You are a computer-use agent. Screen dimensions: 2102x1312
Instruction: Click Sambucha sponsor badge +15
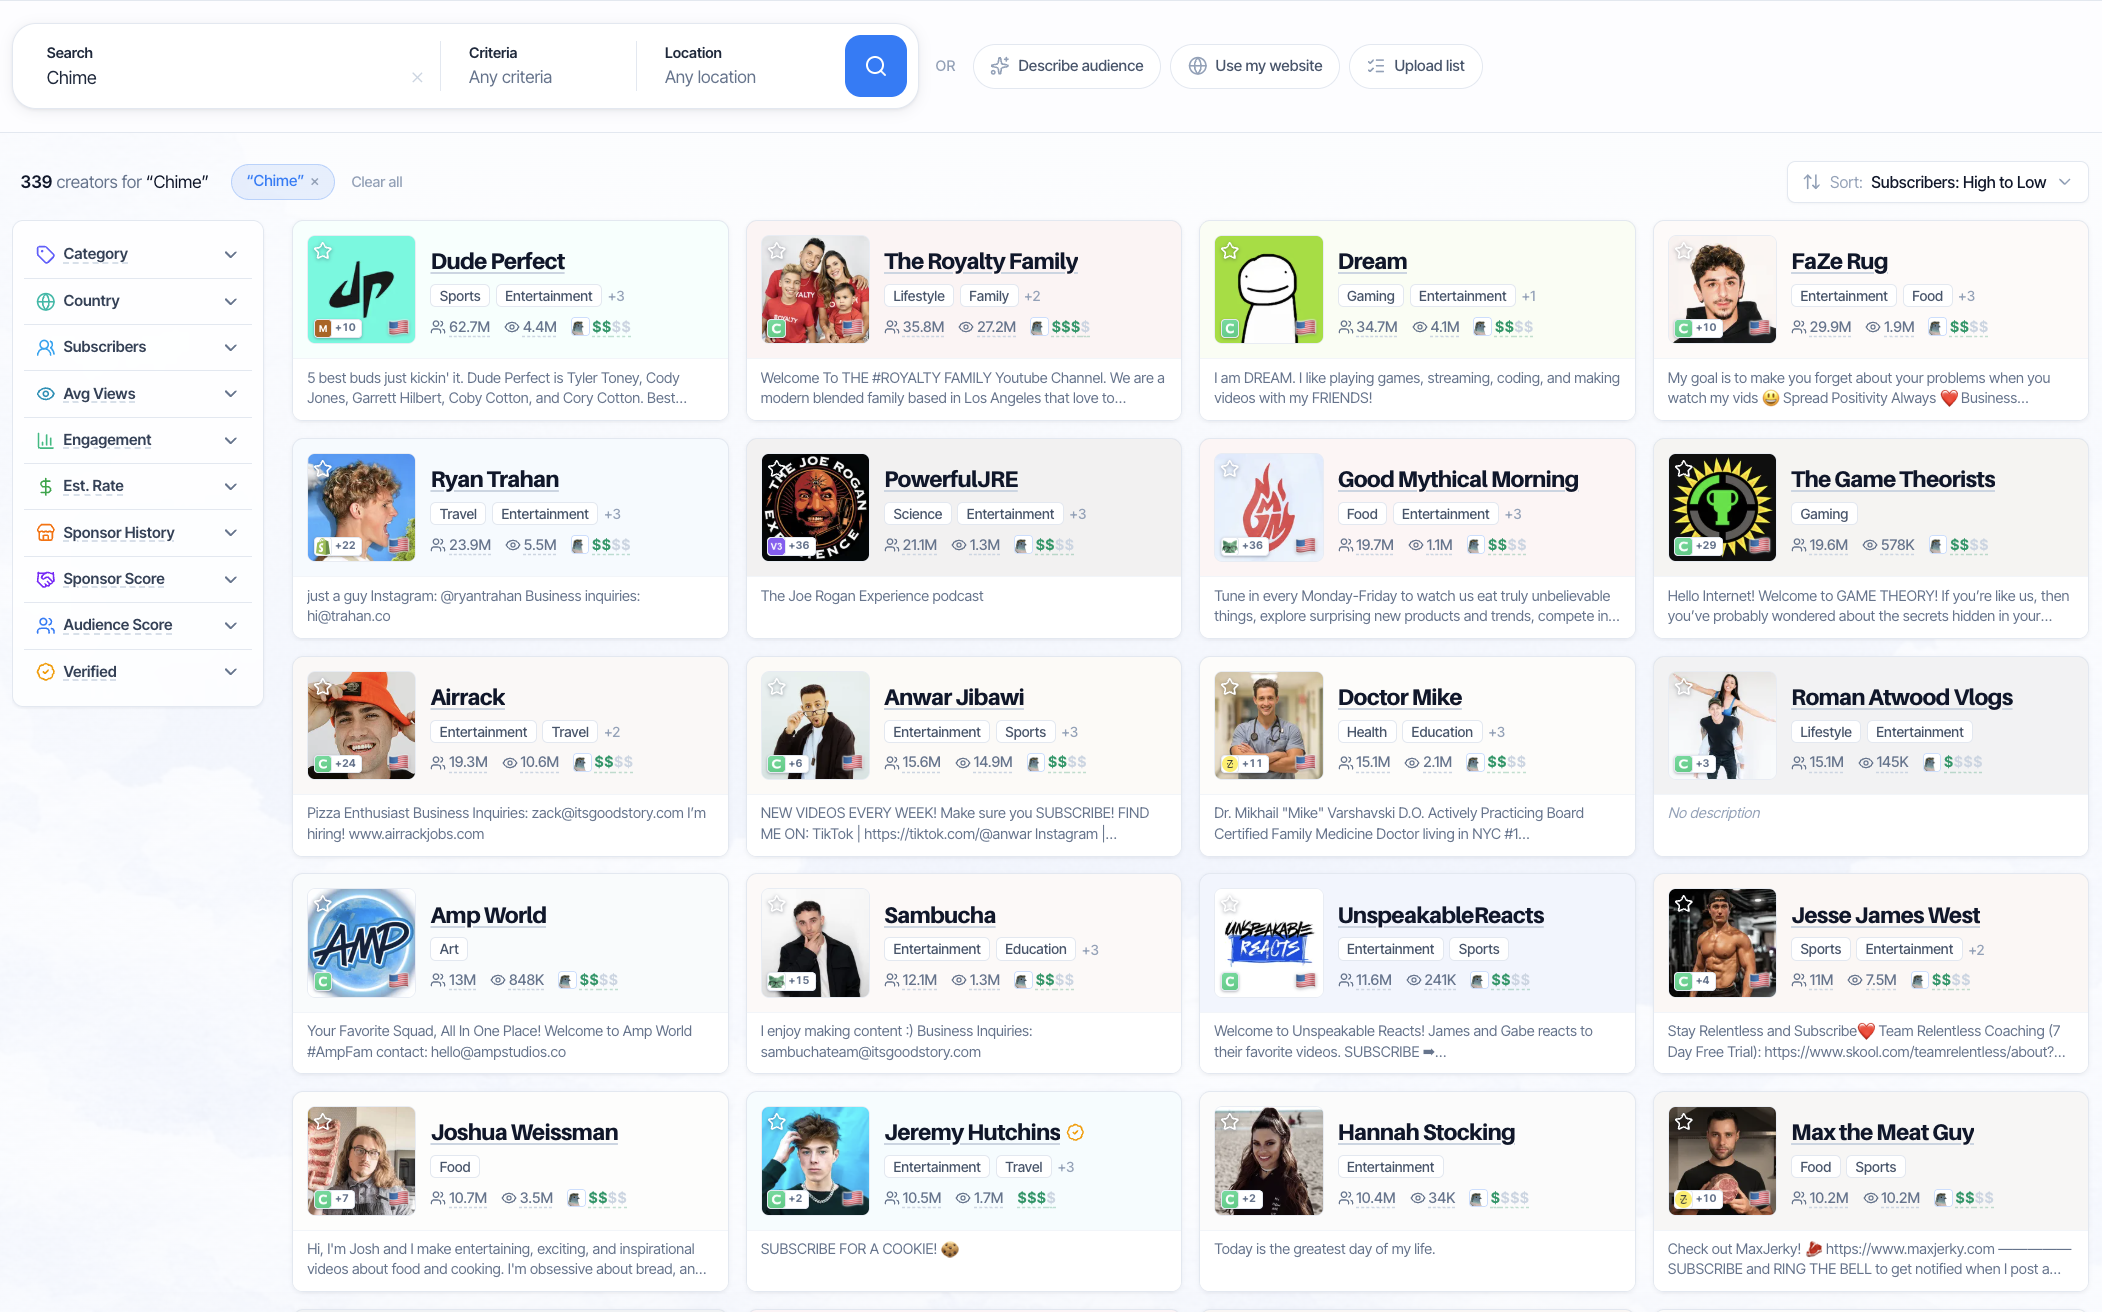(x=790, y=980)
